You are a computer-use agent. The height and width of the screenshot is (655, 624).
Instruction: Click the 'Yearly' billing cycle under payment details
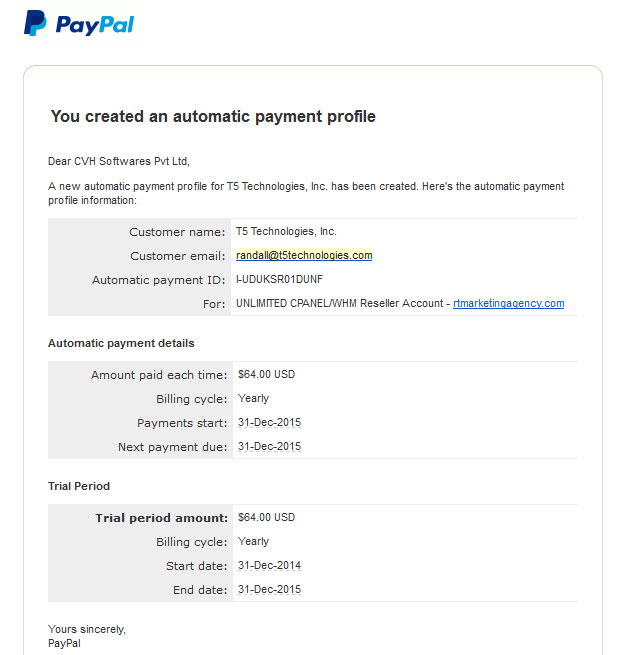(x=254, y=399)
